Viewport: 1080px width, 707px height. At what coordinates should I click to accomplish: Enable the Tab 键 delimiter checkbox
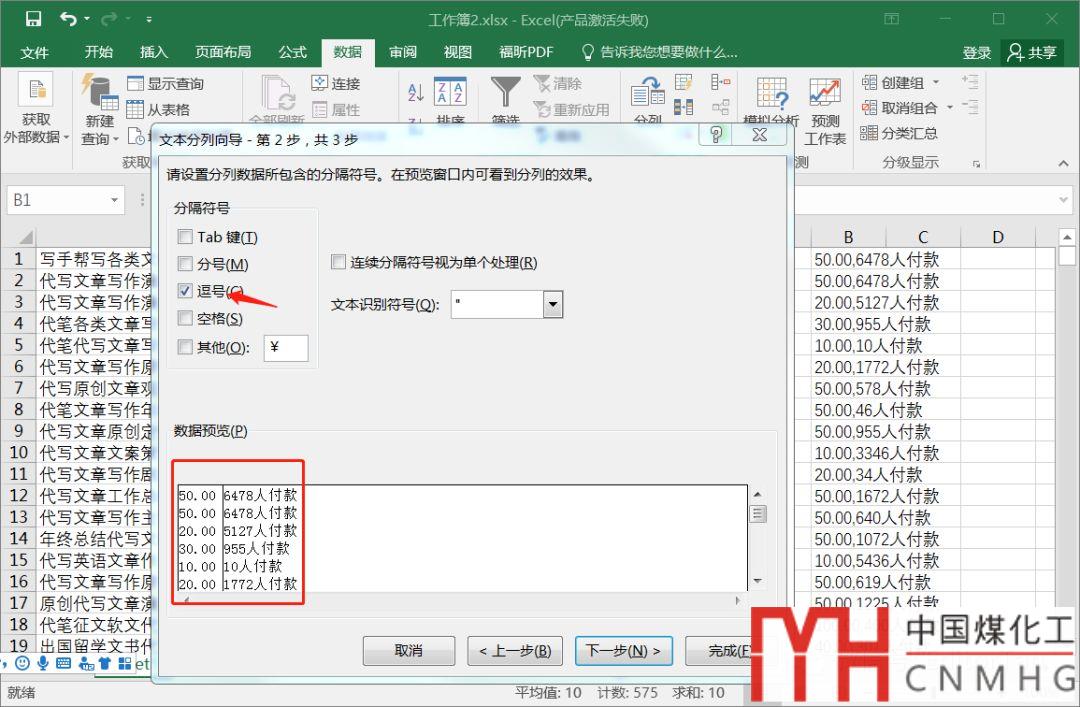pos(185,236)
